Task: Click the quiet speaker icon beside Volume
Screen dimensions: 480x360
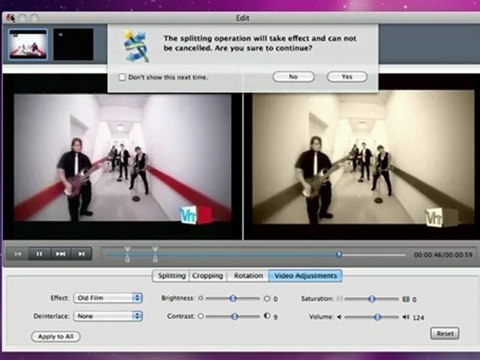Action: tap(339, 317)
